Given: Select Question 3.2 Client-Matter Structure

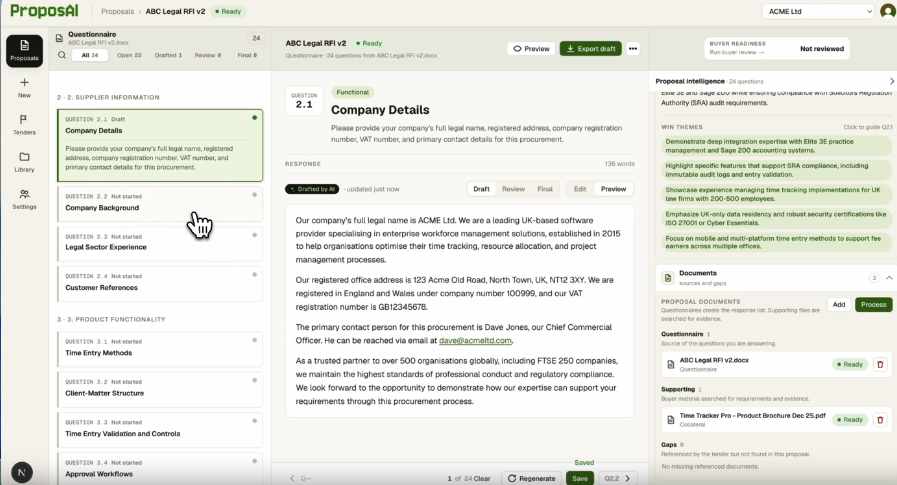Looking at the screenshot, I should pyautogui.click(x=160, y=389).
